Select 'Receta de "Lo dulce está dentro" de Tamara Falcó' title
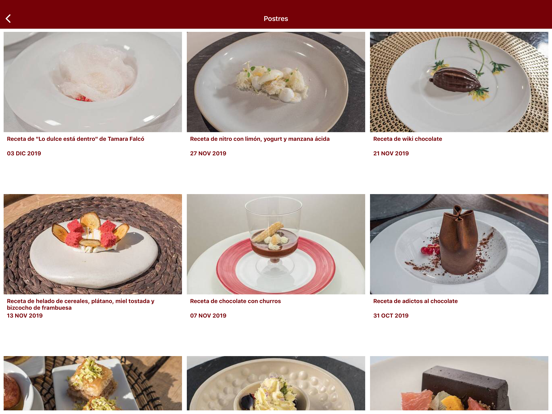This screenshot has width=552, height=414. (75, 139)
